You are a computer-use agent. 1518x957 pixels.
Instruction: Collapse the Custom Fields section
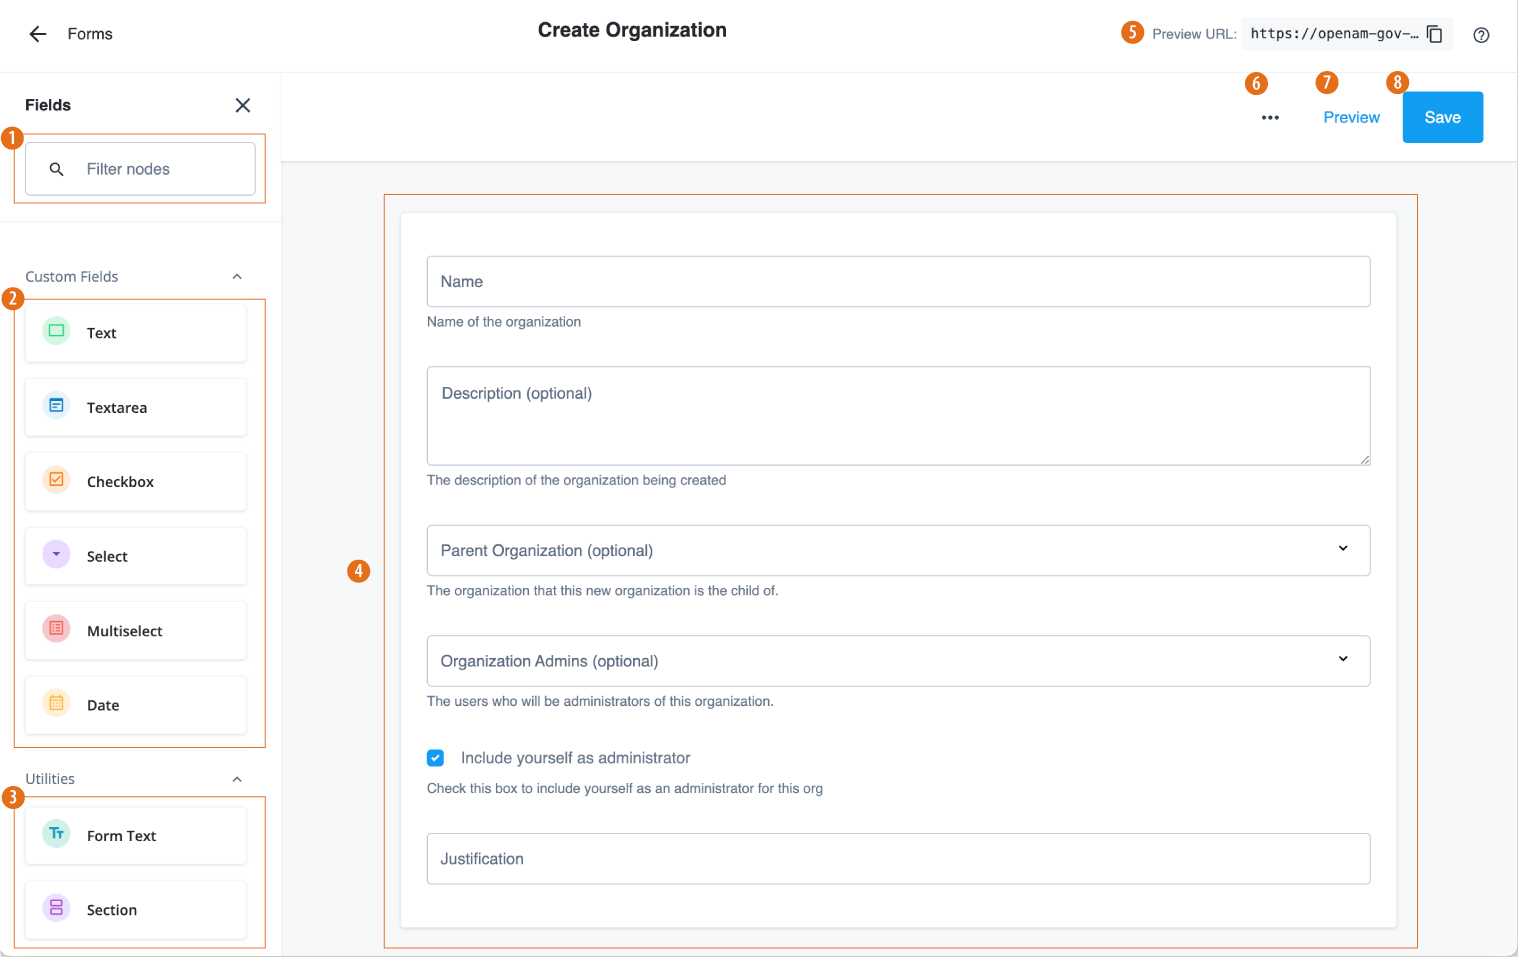pos(237,276)
